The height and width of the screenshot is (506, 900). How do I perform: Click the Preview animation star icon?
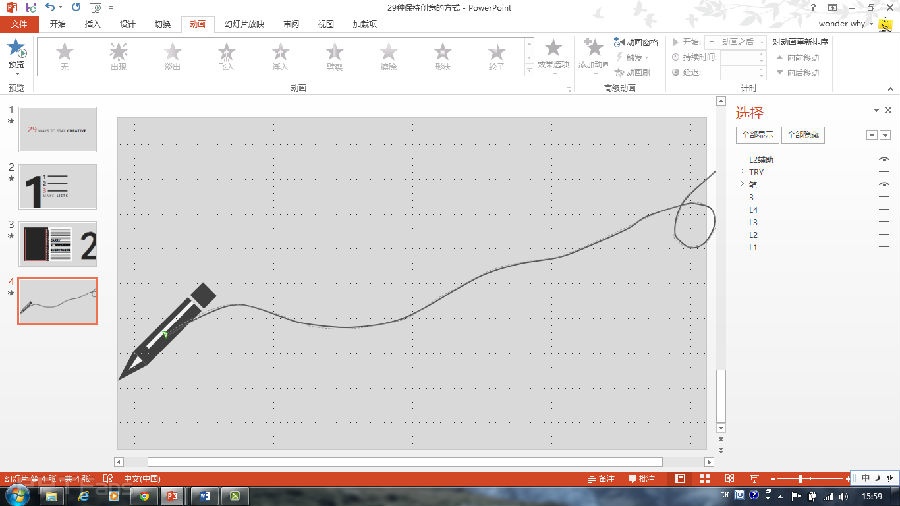coord(16,49)
